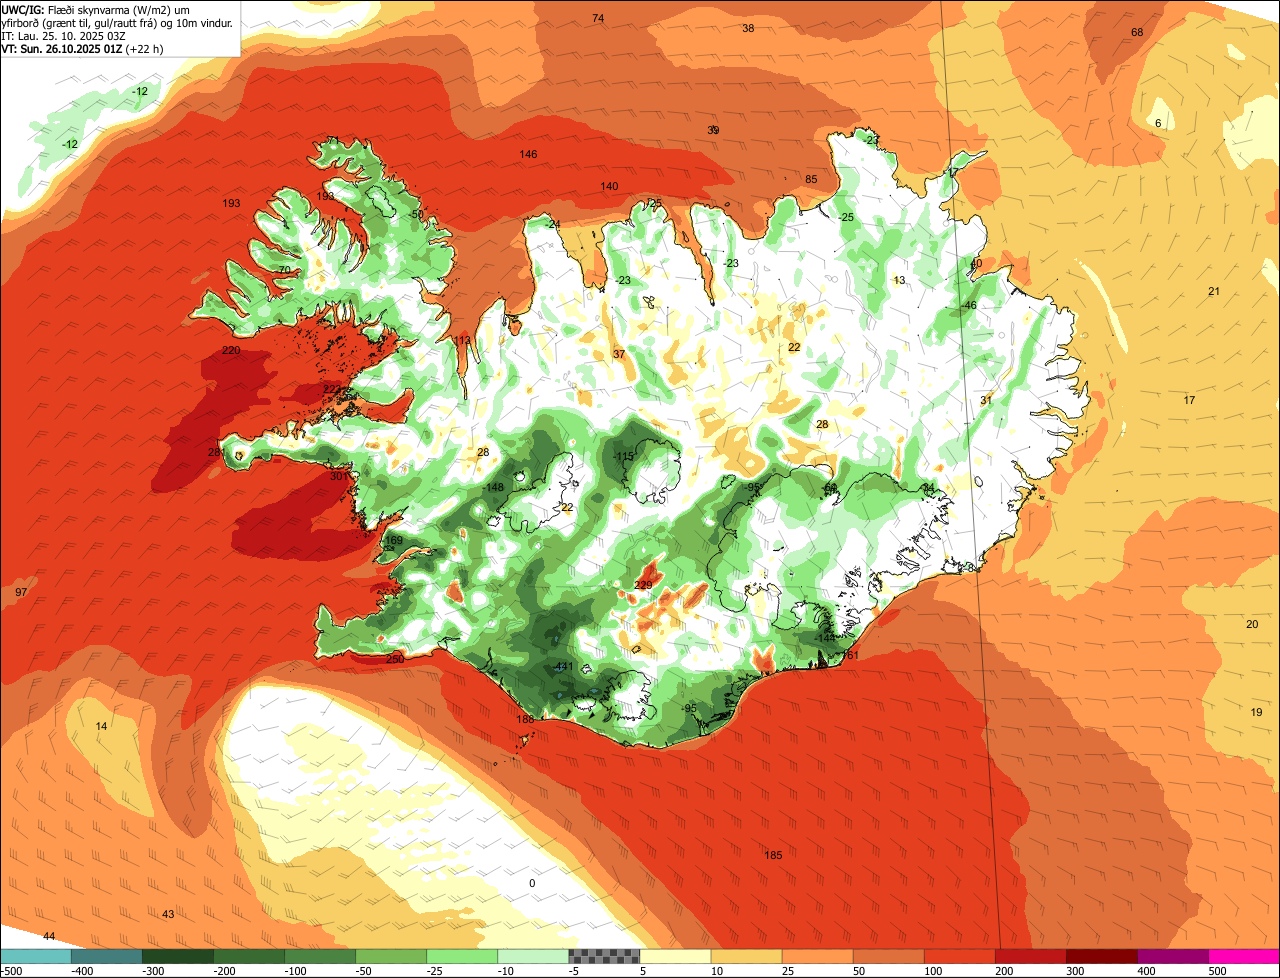
Task: Select the "14" value on the map
Action: point(101,726)
